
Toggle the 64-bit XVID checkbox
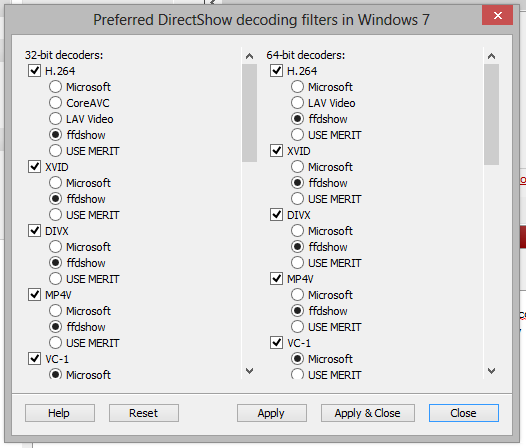point(276,151)
